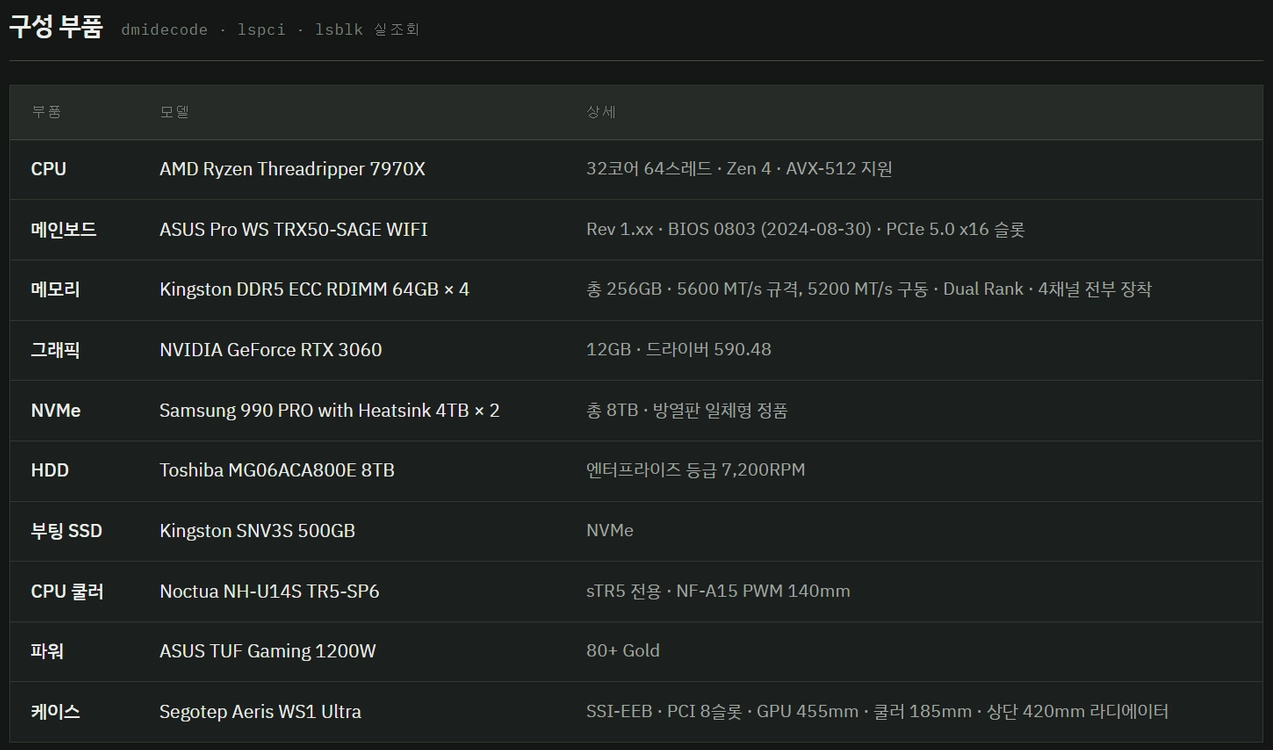Screen dimensions: 1273x750
Task: Click the 메인보드 row label
Action: pyautogui.click(x=64, y=229)
